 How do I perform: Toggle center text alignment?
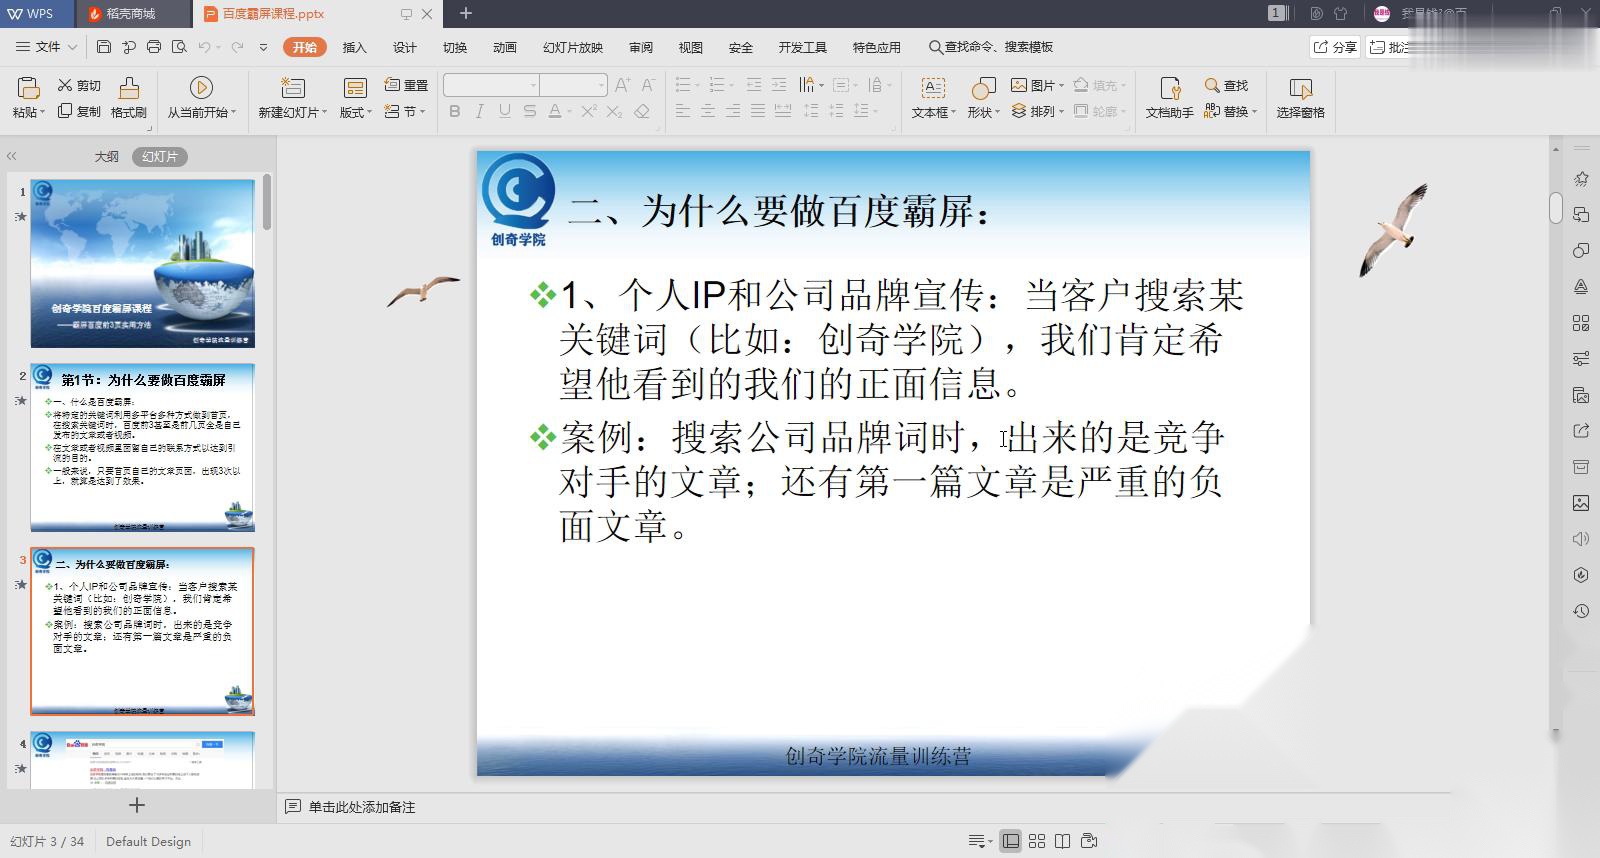(x=708, y=111)
